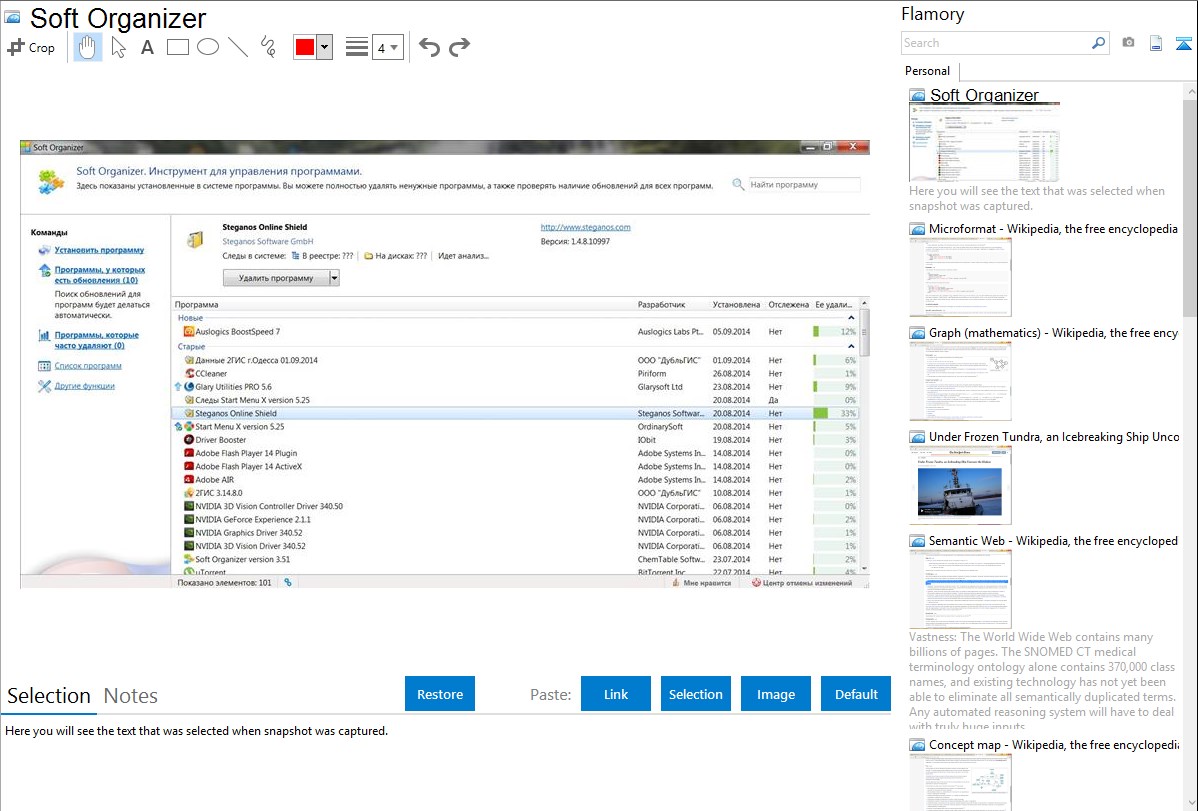Select the arrow pointer tool
Image resolution: width=1198 pixels, height=811 pixels.
click(118, 47)
